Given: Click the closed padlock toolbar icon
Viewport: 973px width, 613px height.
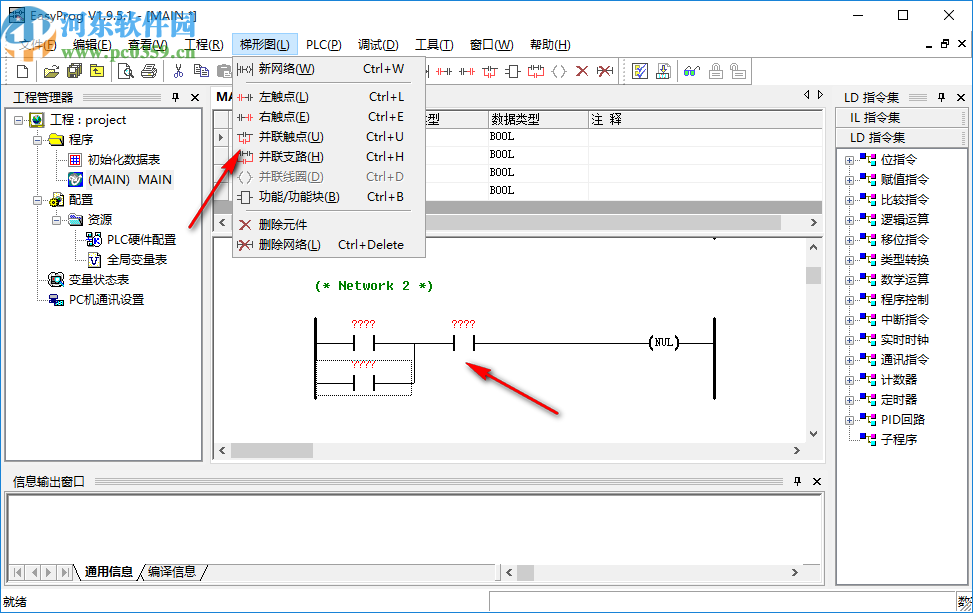Looking at the screenshot, I should click(x=715, y=72).
